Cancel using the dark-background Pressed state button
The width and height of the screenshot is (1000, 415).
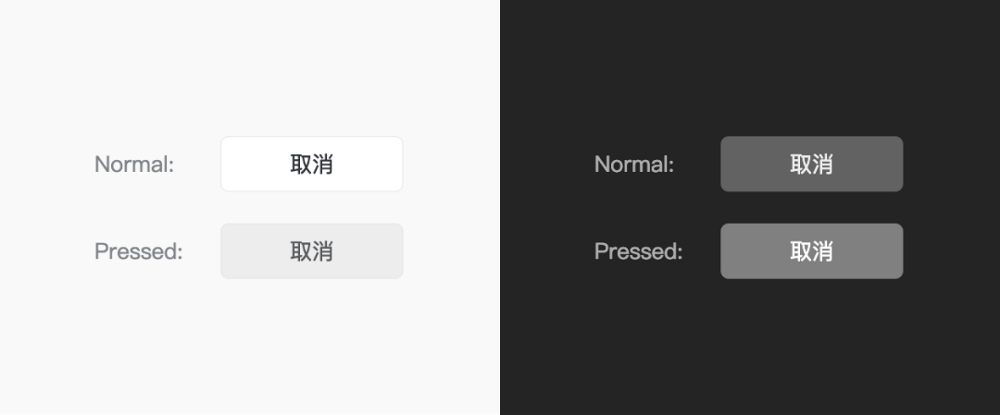point(811,251)
